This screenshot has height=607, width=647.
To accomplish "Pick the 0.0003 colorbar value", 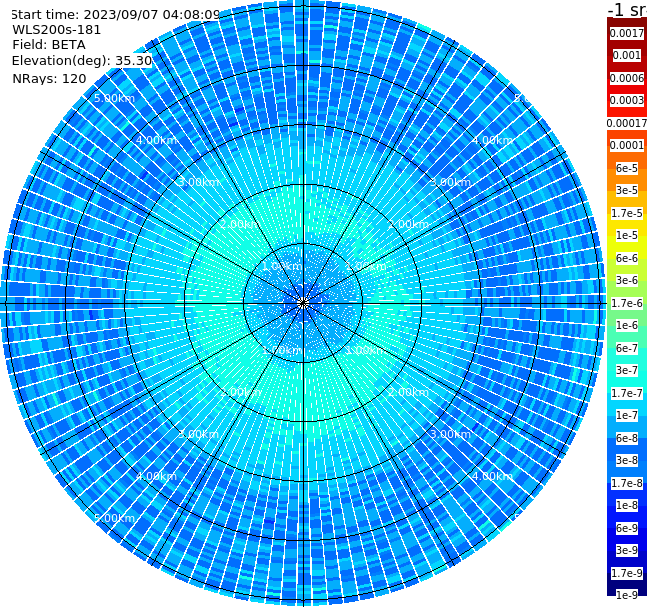I will pos(627,100).
